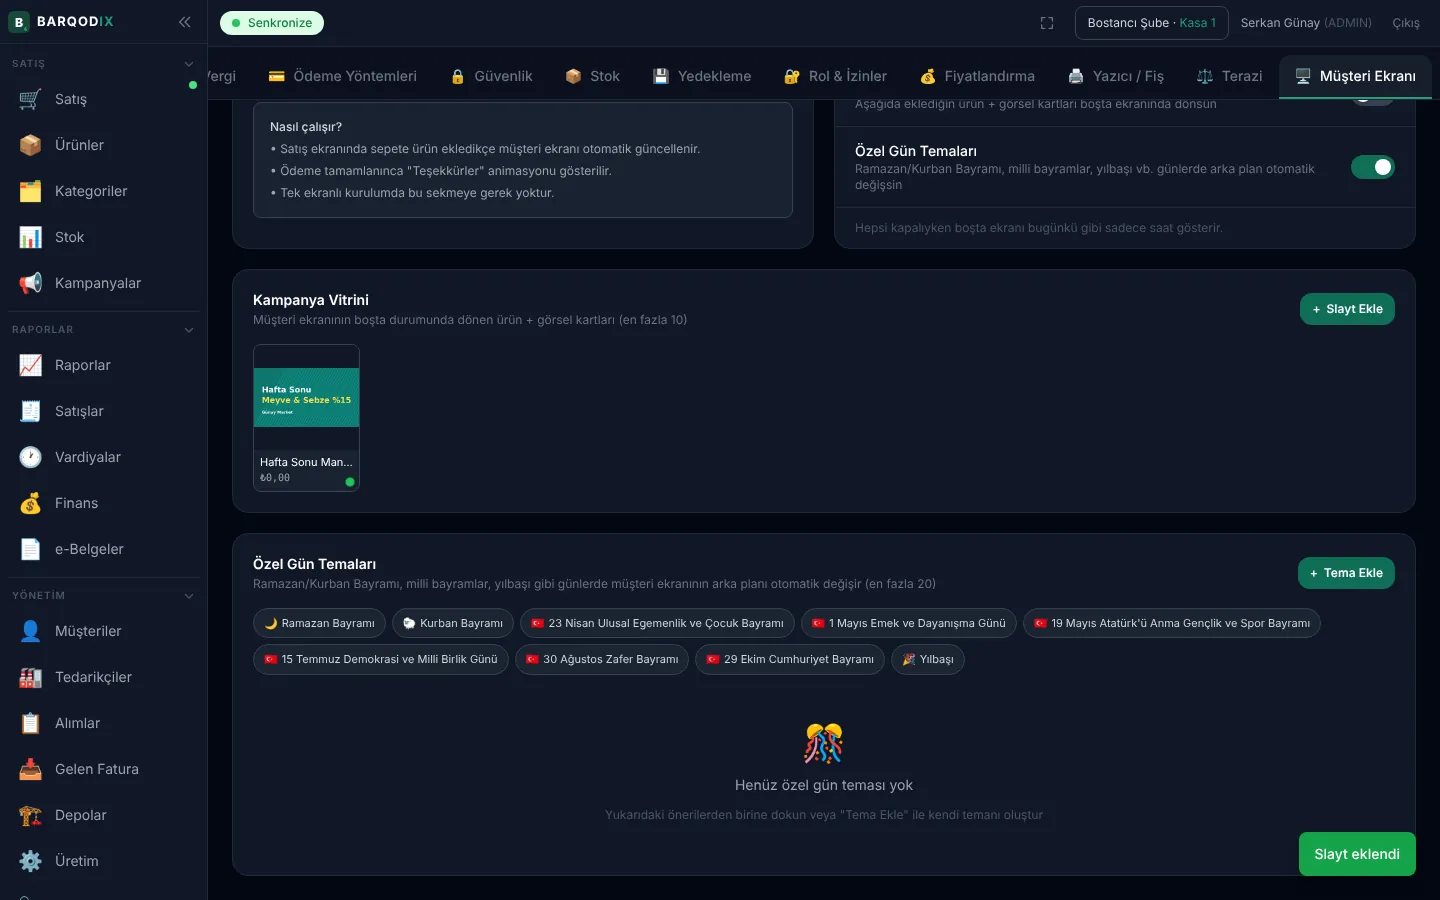This screenshot has width=1440, height=900.
Task: Click the Üretim gear icon
Action: (x=31, y=861)
